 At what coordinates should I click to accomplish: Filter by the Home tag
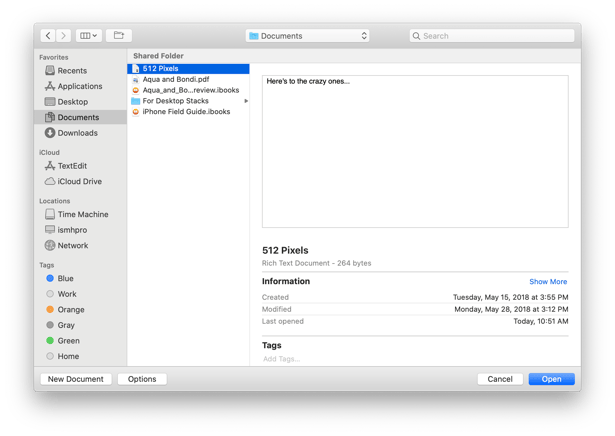click(80, 356)
